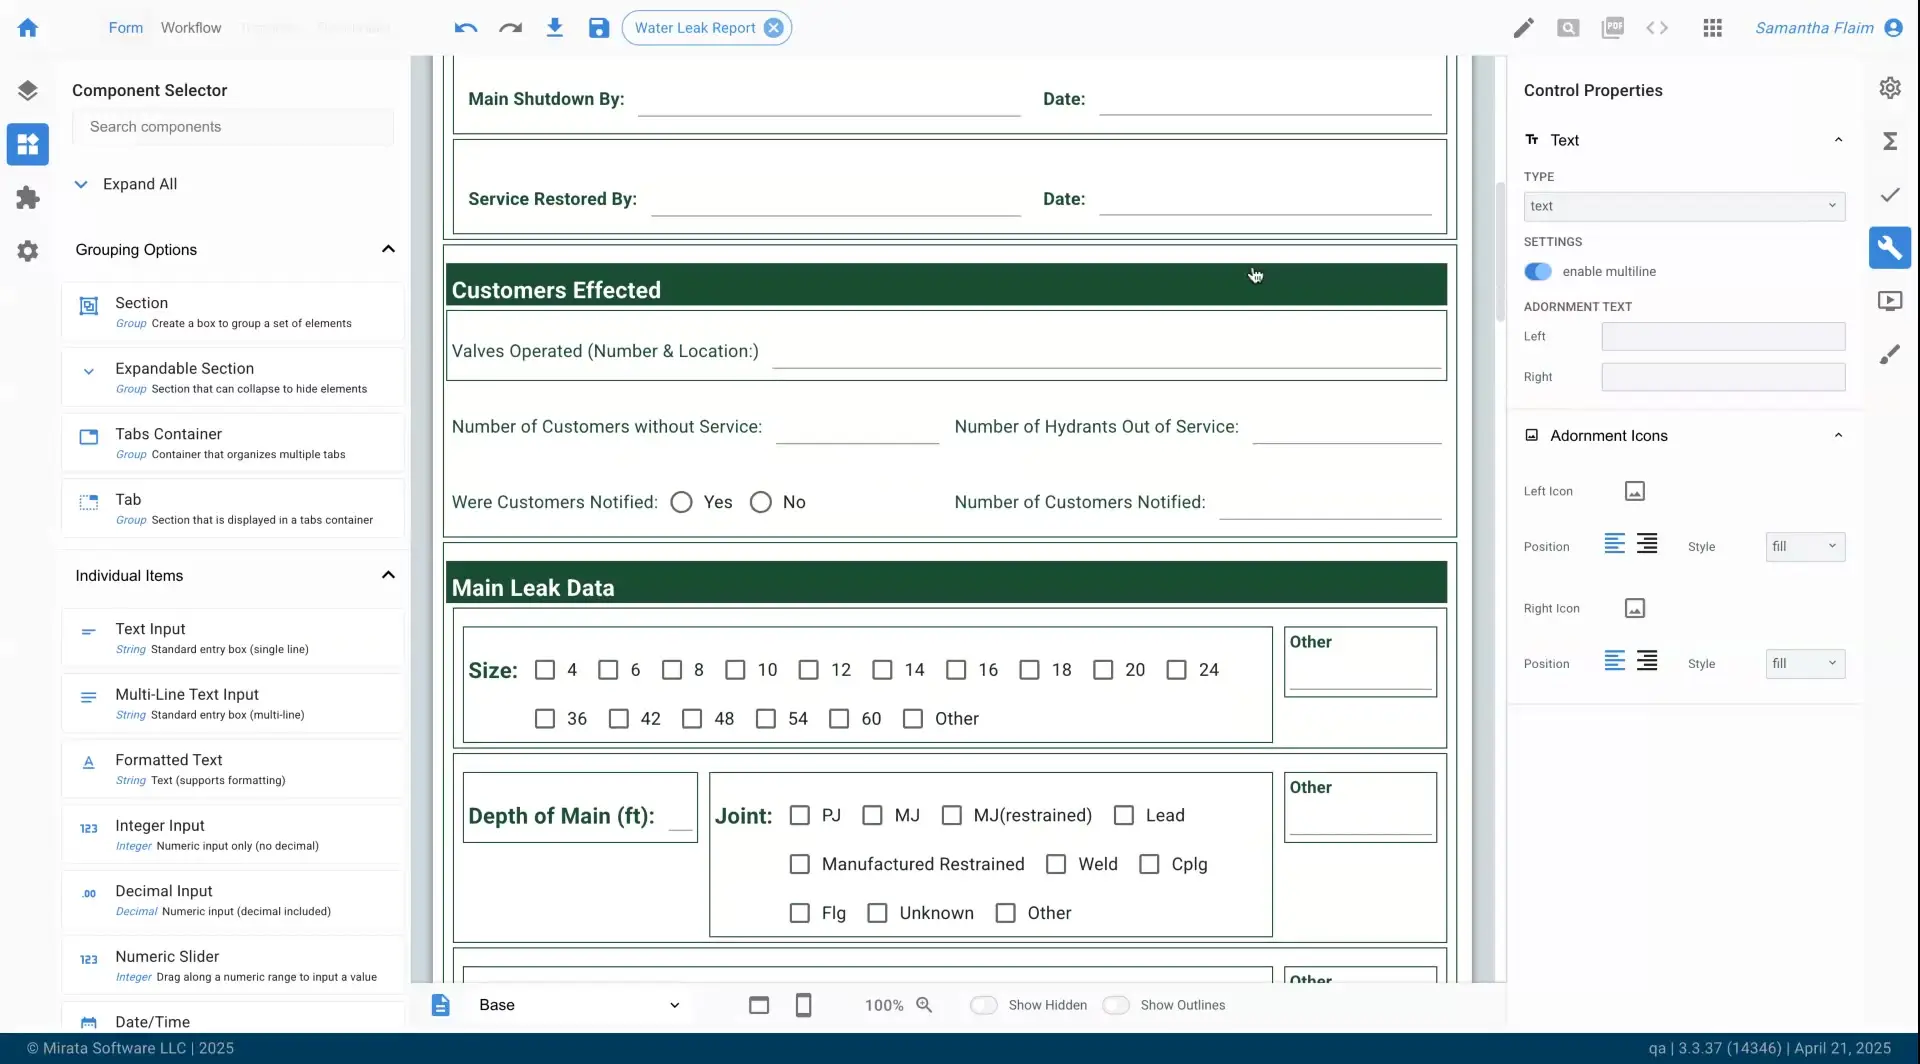Switch to the Workflow tab

pos(190,27)
